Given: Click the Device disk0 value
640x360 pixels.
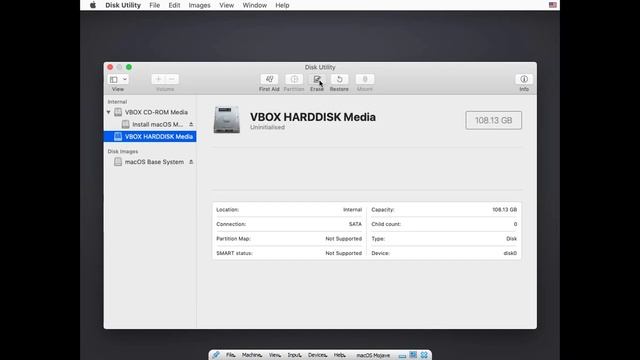Looking at the screenshot, I should [x=510, y=253].
